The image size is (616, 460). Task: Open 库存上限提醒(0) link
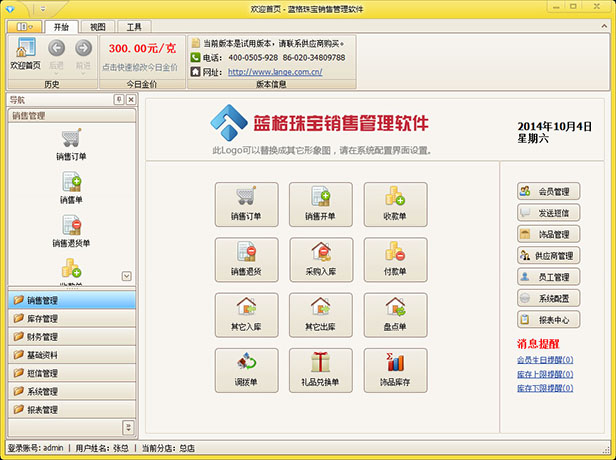coord(545,374)
